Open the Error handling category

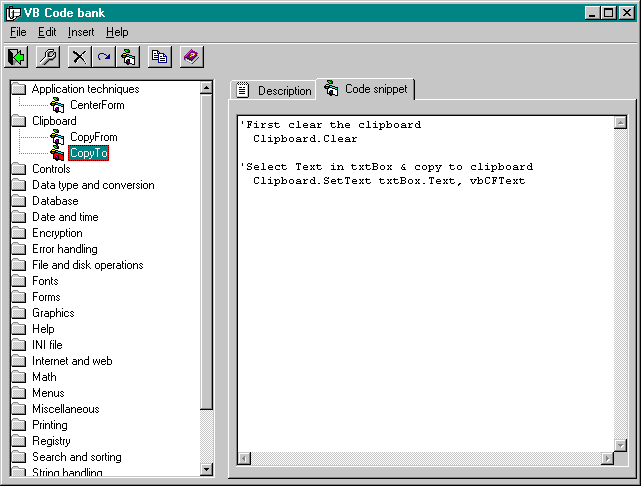point(64,249)
